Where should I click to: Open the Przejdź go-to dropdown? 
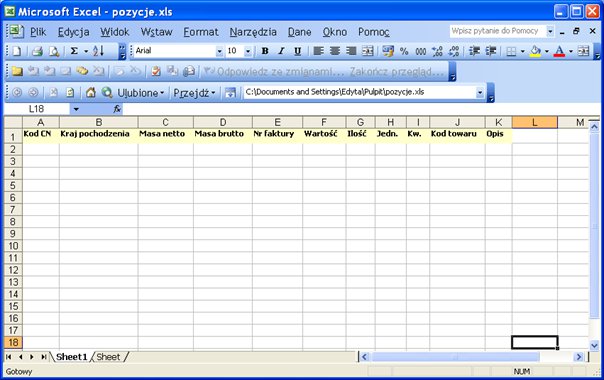[194, 93]
